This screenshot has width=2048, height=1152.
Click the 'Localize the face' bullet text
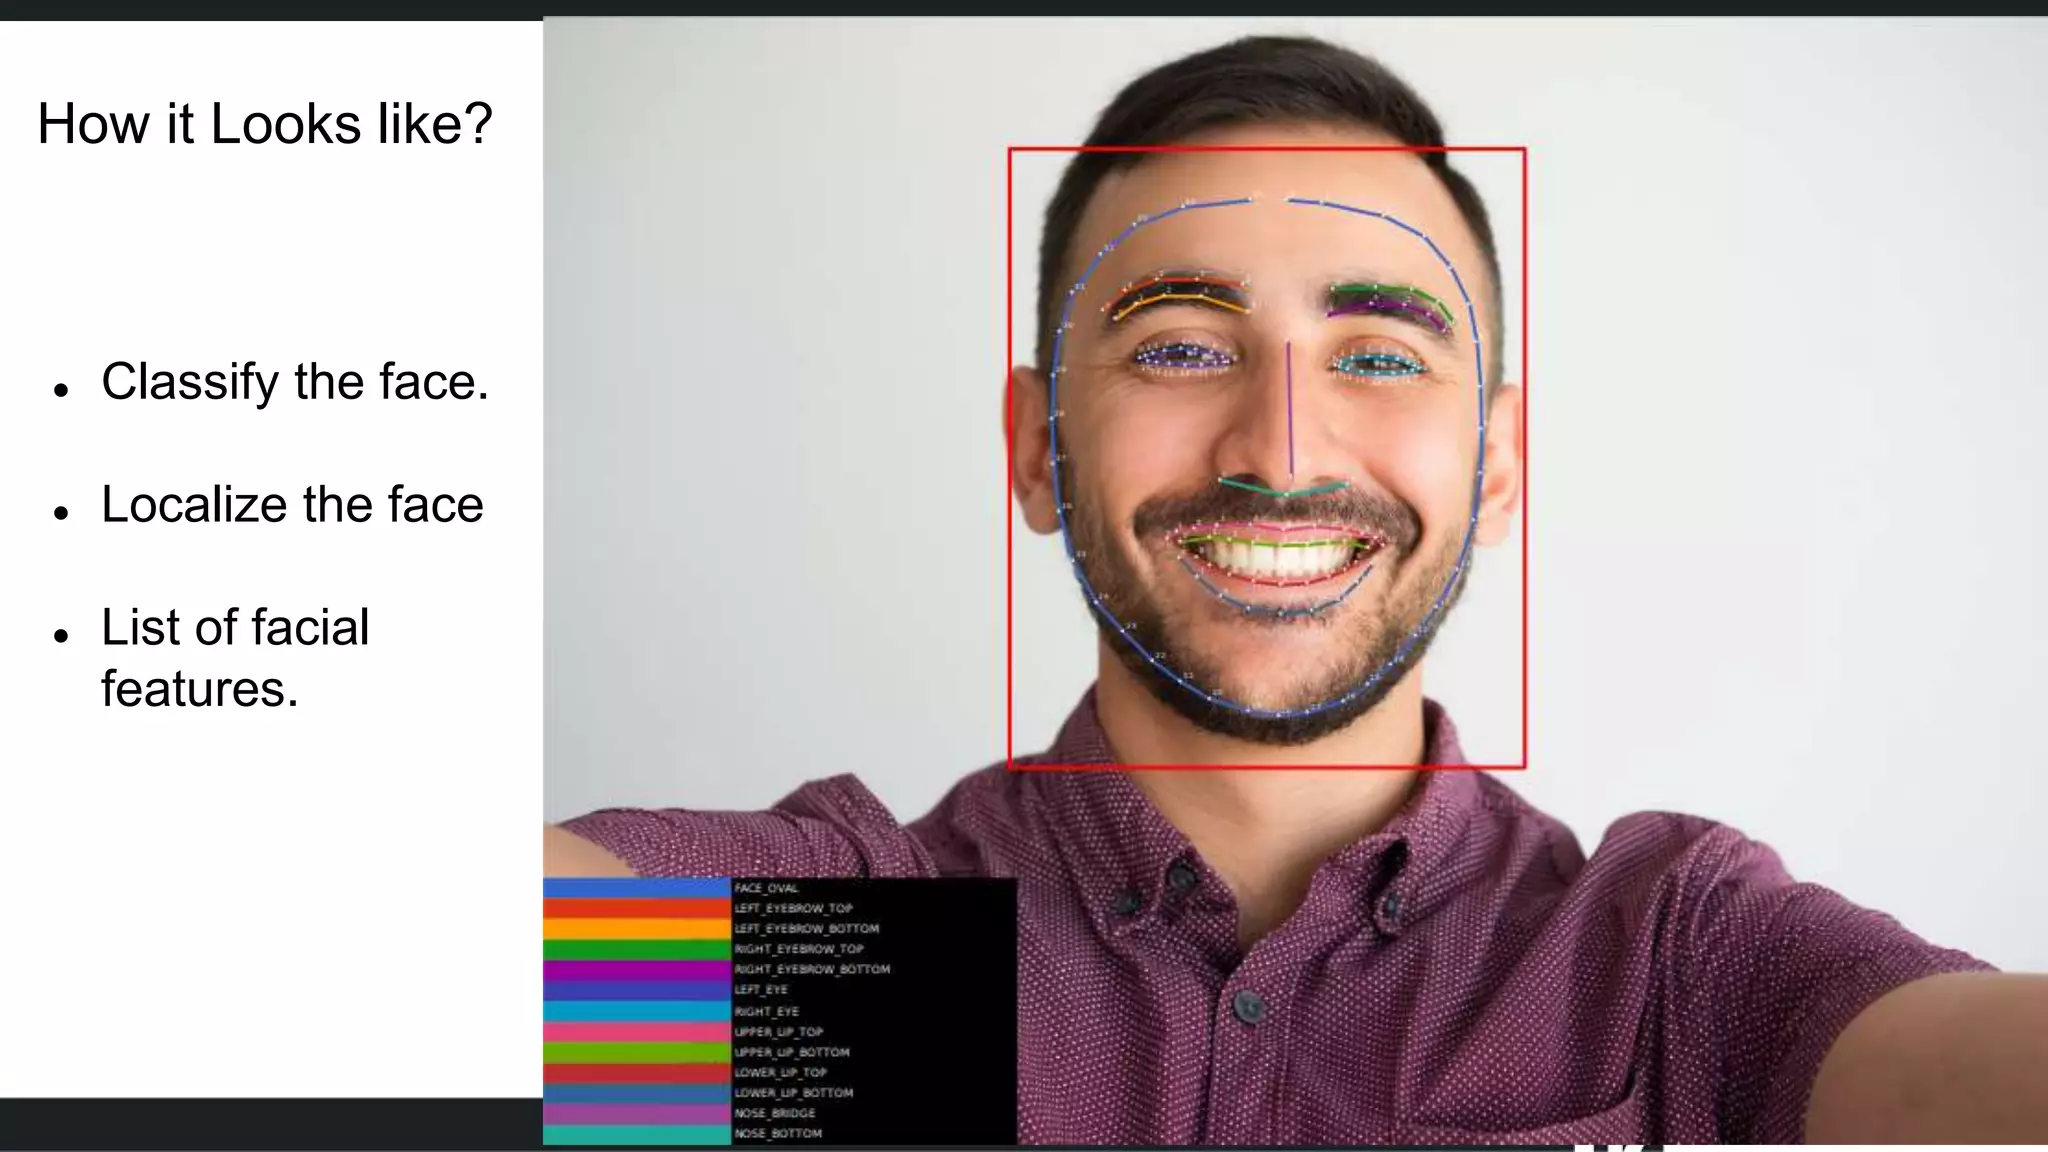[x=292, y=505]
